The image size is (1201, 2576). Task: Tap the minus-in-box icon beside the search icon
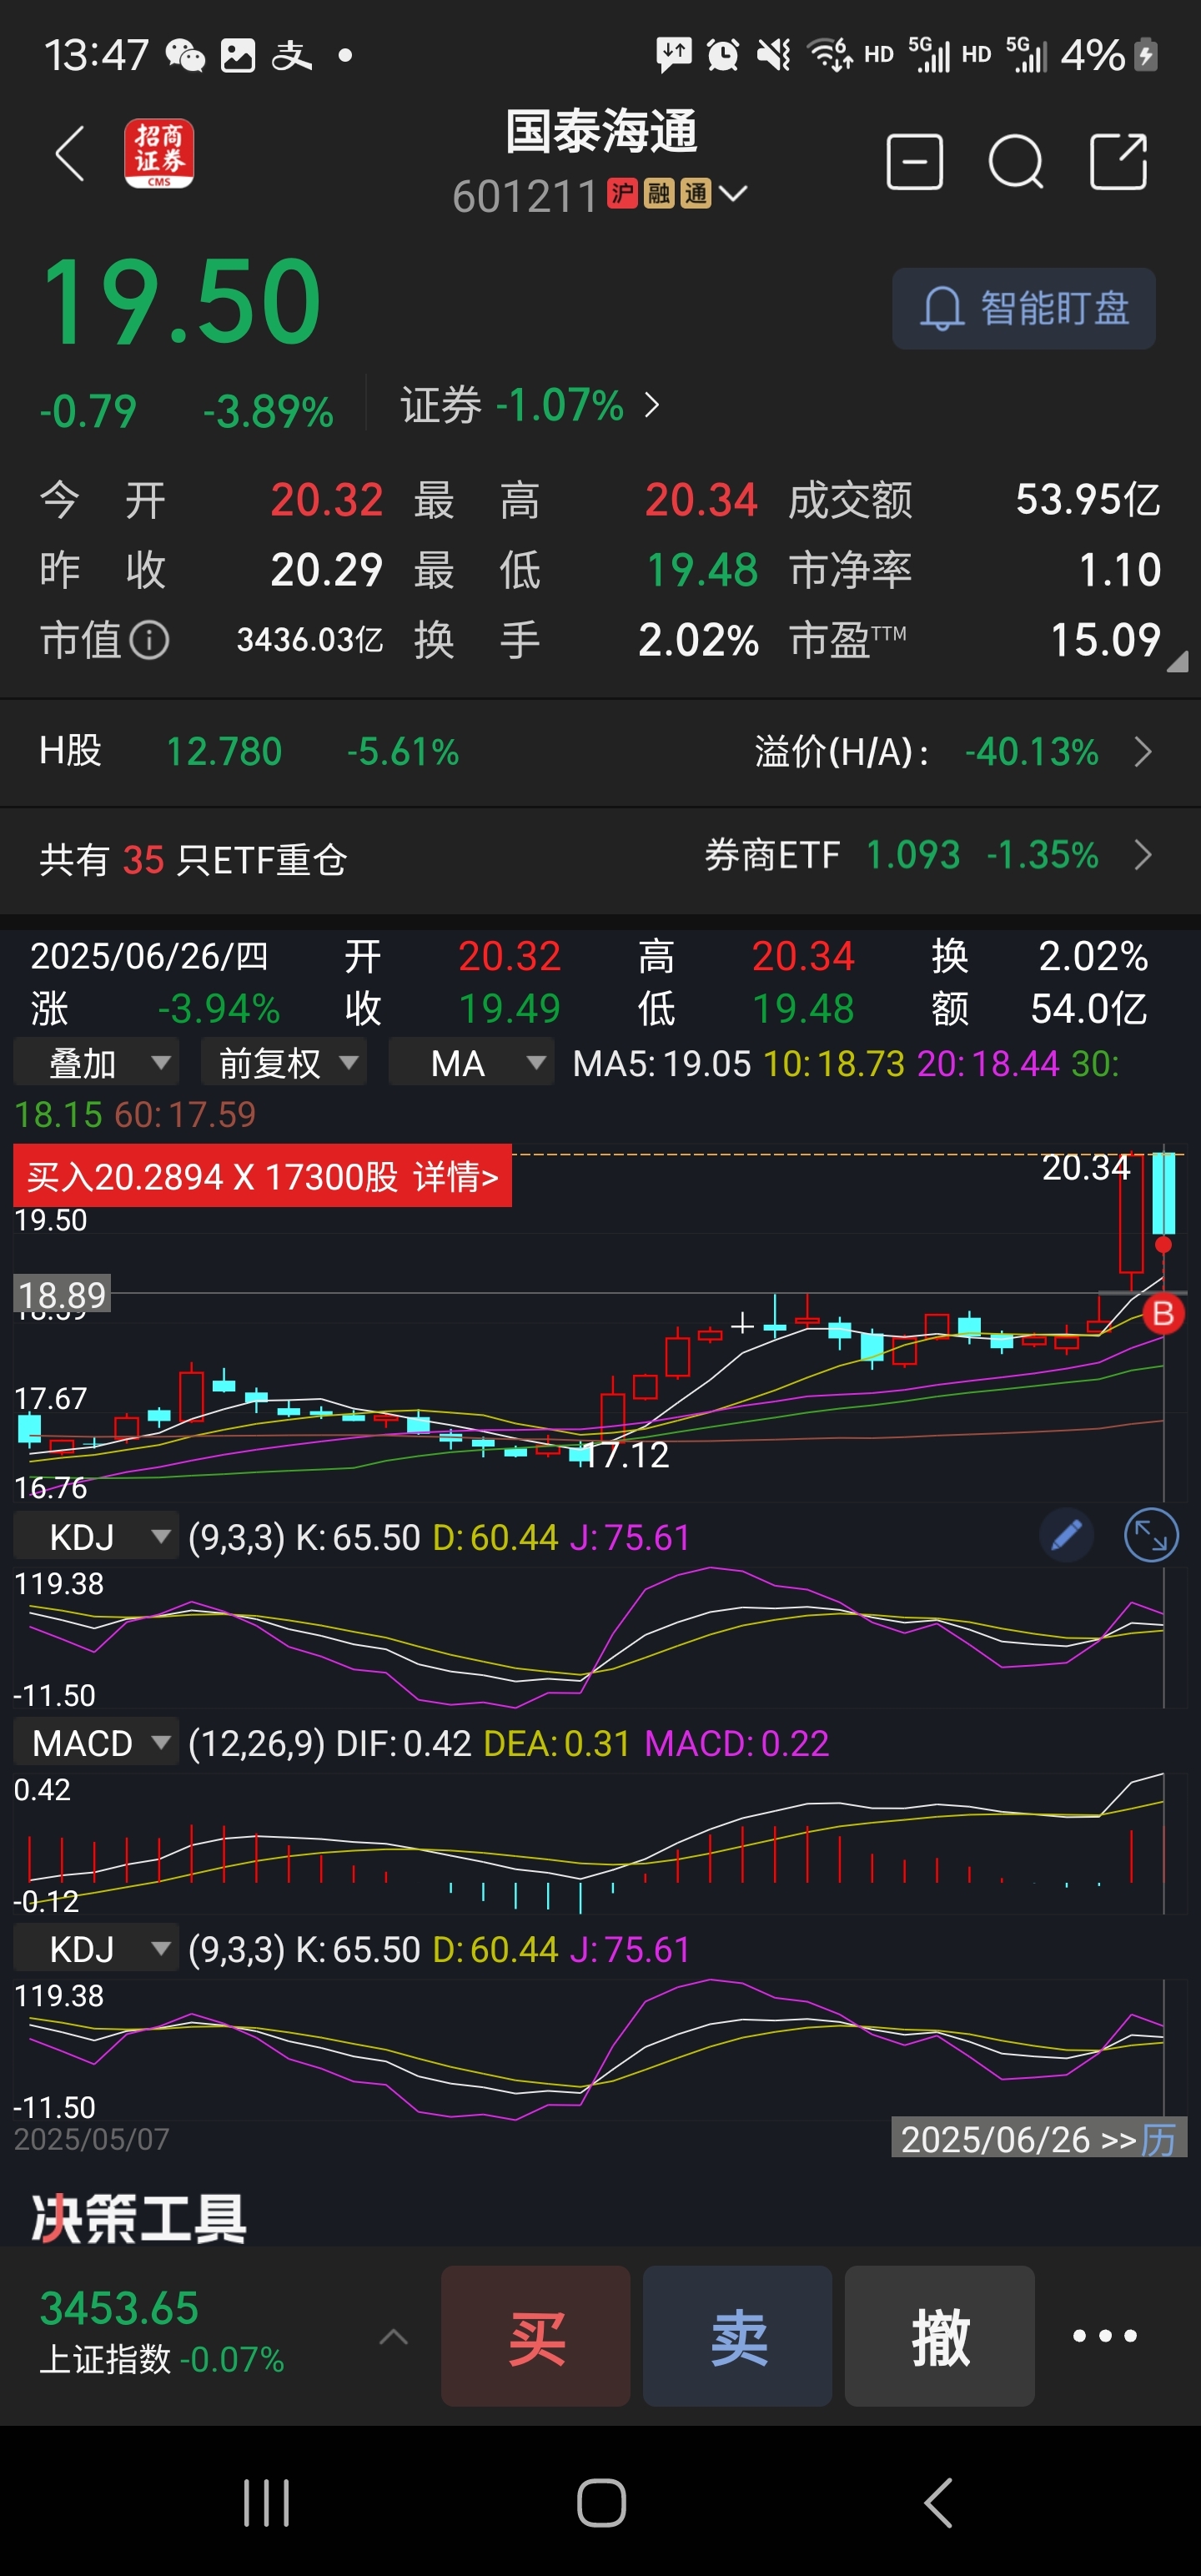[914, 161]
